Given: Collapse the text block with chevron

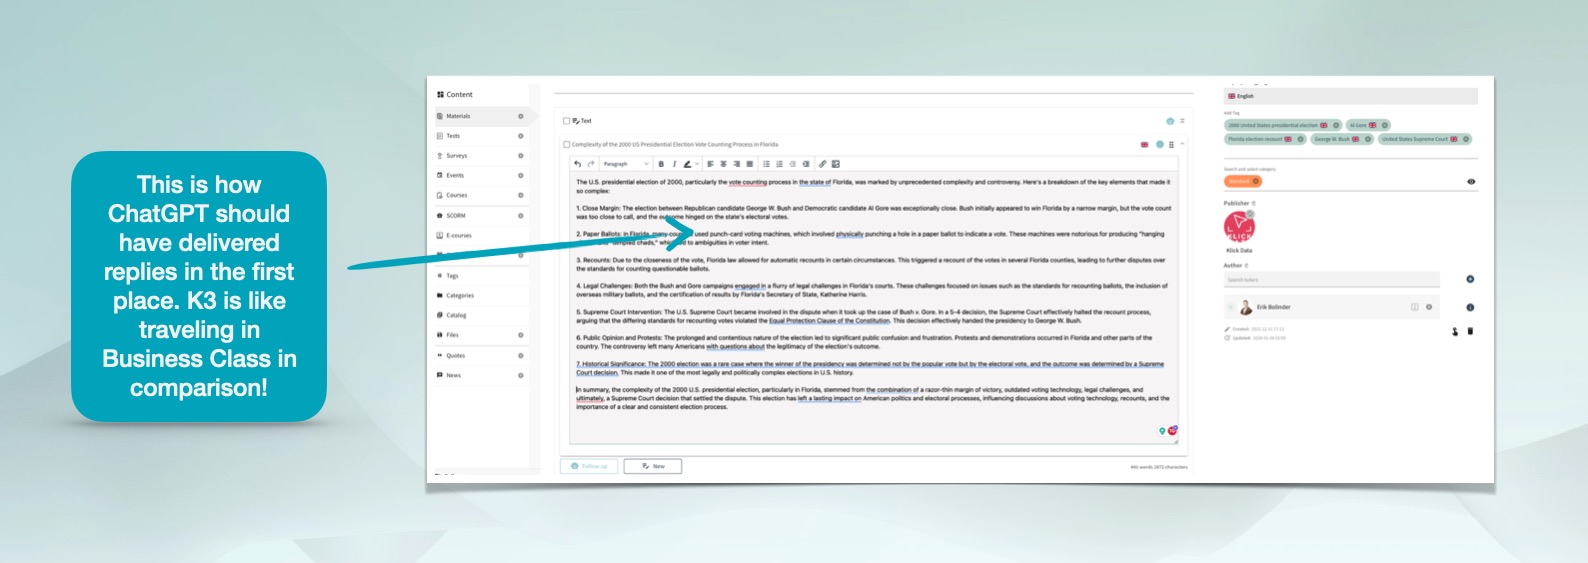Looking at the screenshot, I should (1182, 144).
